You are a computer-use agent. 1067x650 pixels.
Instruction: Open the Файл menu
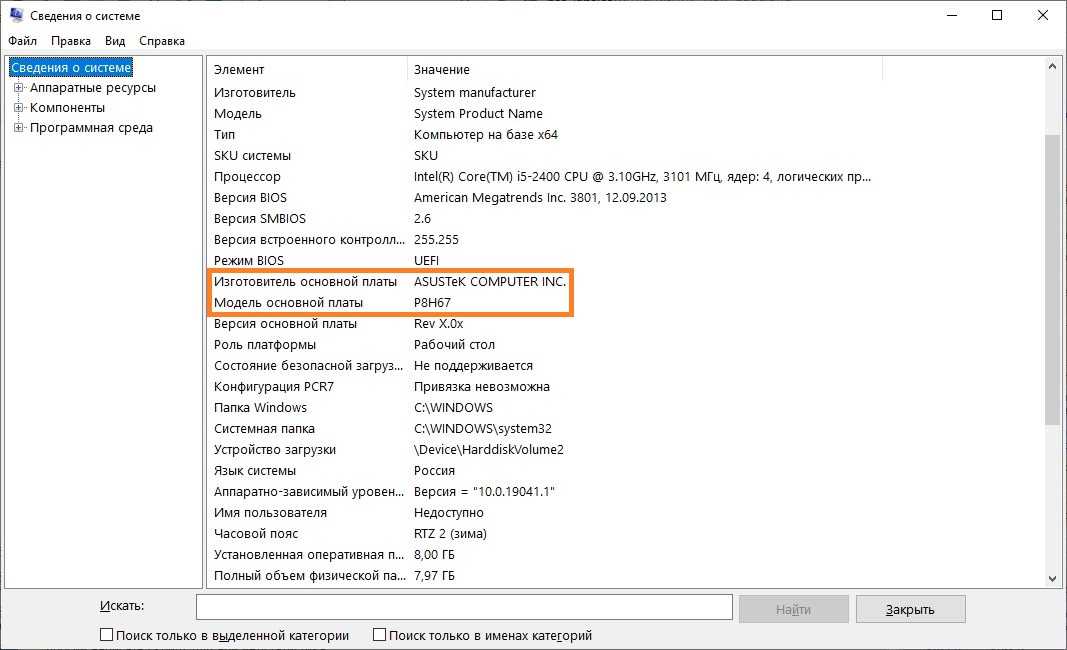click(x=22, y=41)
